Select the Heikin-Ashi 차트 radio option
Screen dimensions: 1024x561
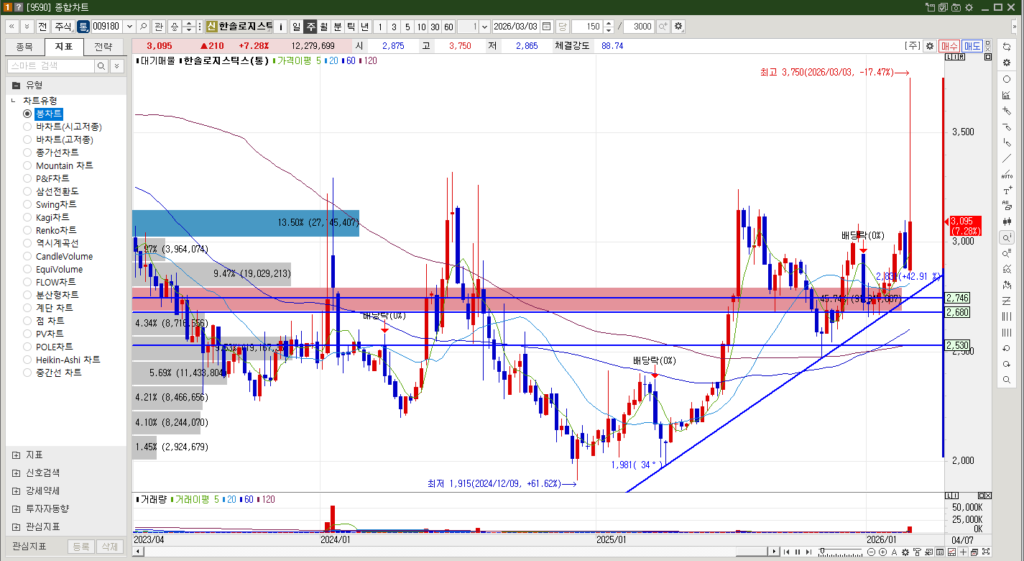point(28,360)
